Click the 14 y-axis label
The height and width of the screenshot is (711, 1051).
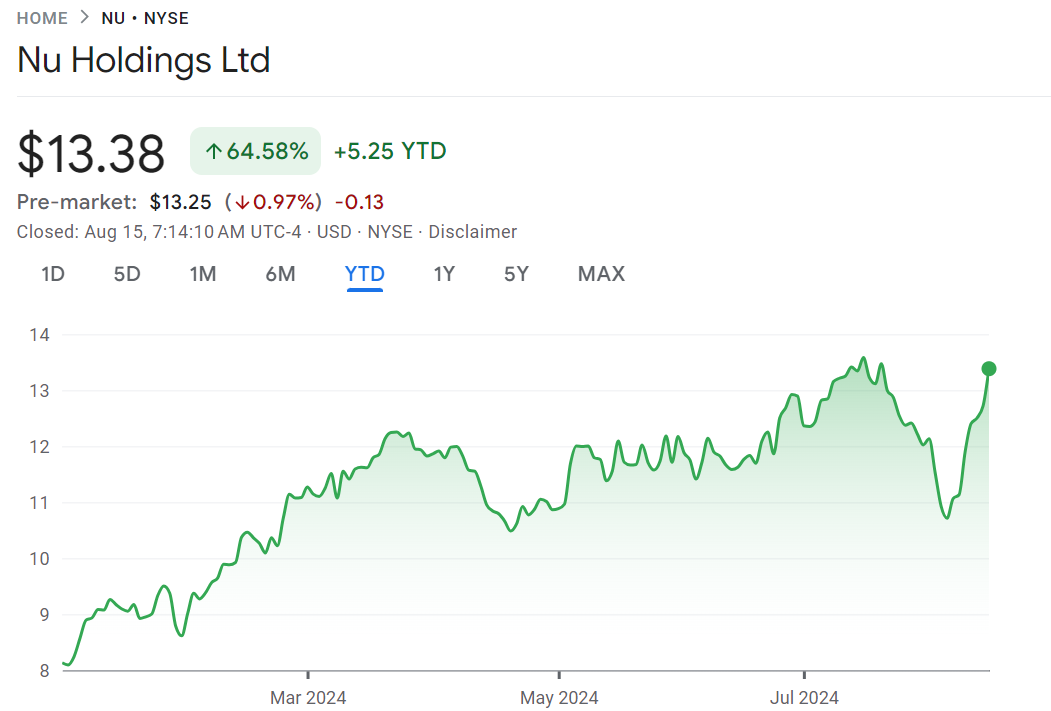coord(40,335)
